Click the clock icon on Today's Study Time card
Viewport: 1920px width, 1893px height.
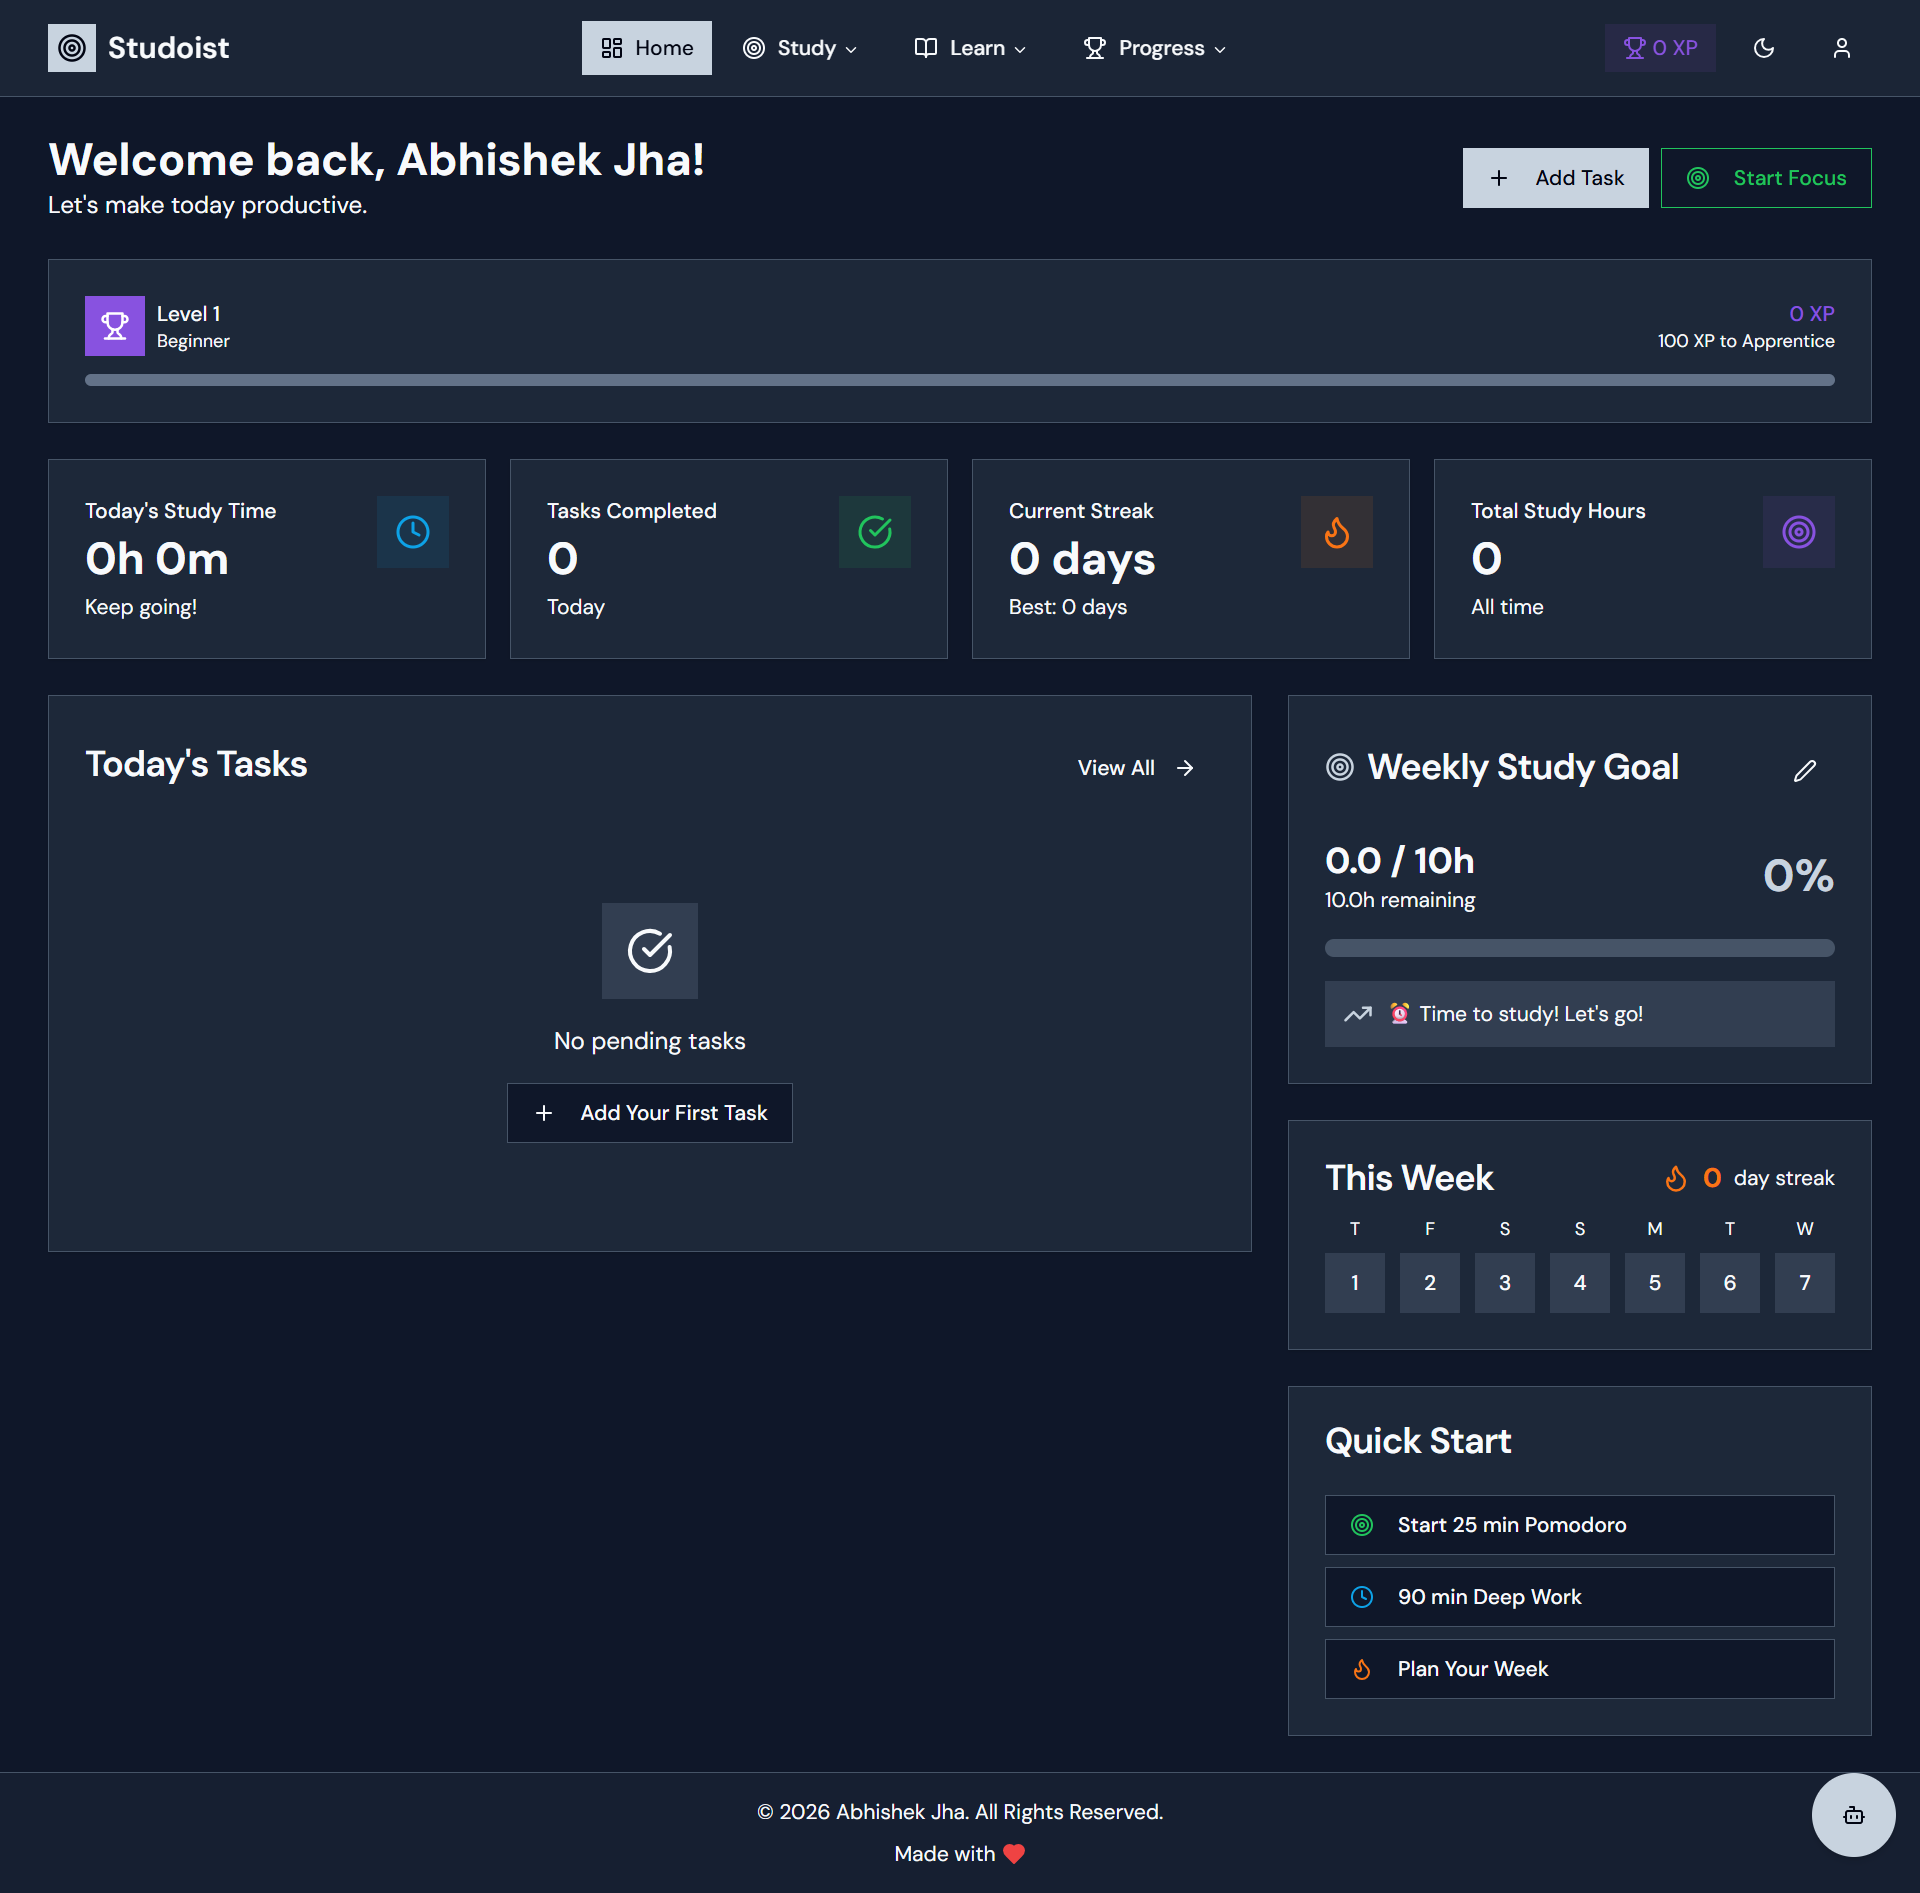[x=412, y=531]
